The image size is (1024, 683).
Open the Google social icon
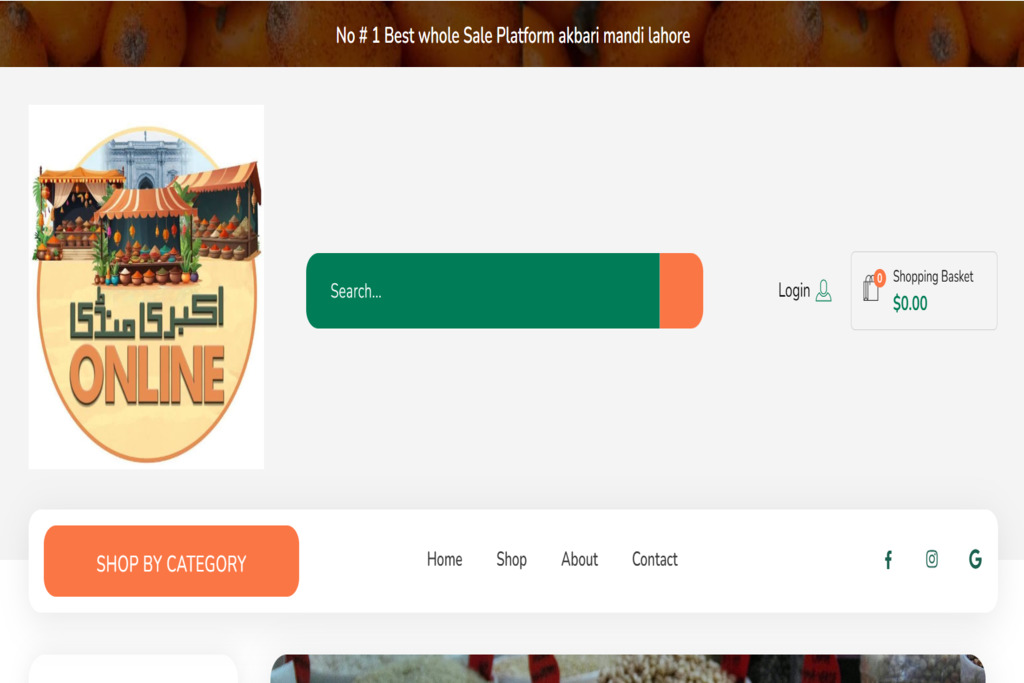click(x=975, y=559)
